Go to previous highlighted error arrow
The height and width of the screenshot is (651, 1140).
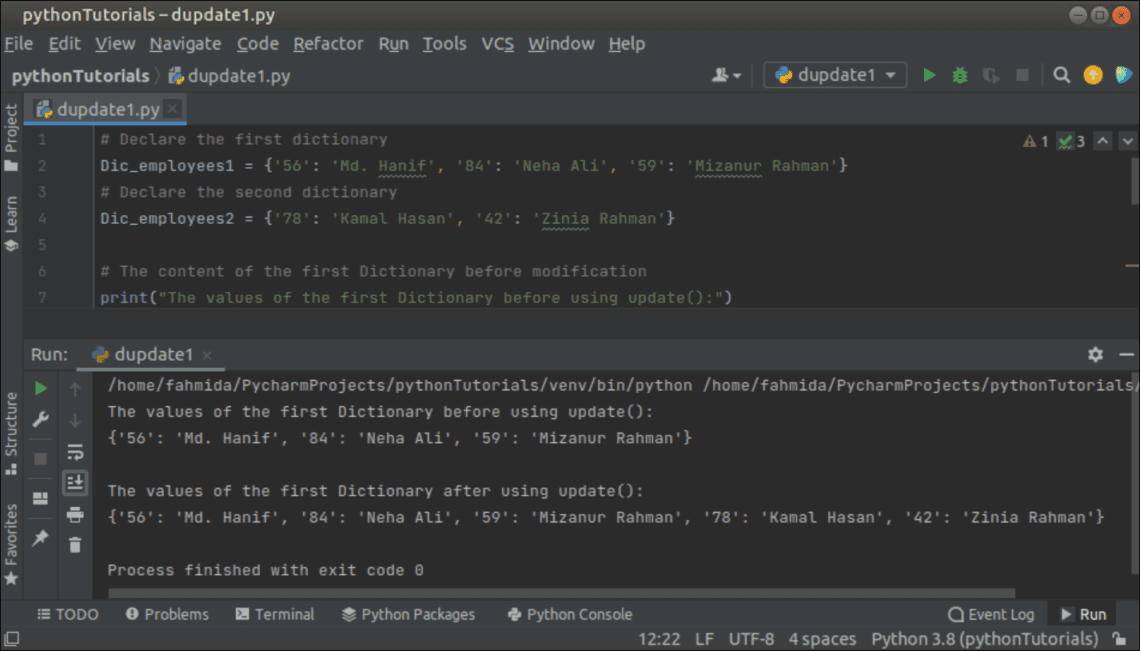1103,141
